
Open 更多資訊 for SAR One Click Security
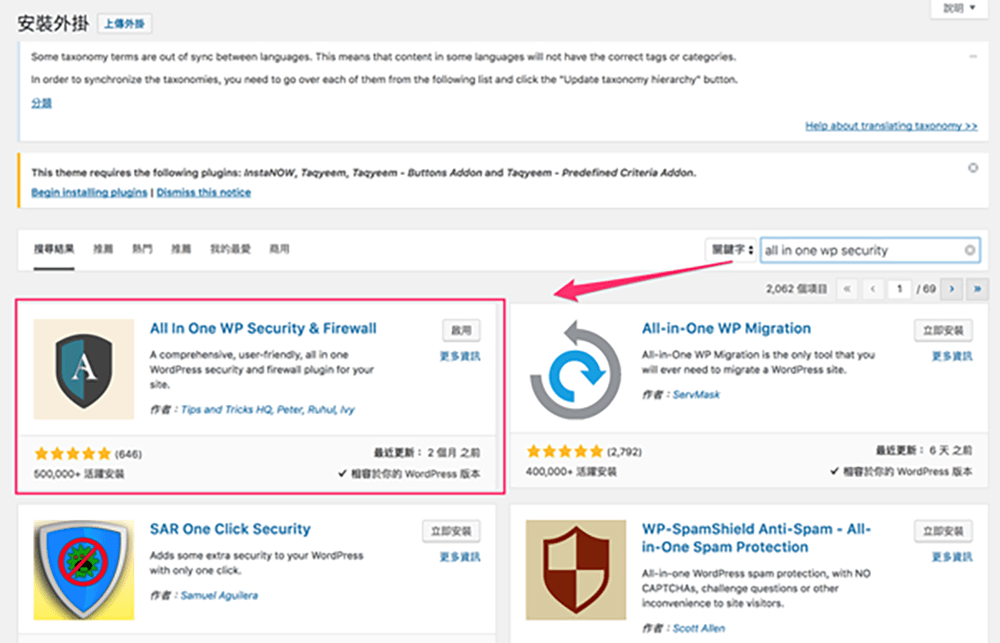point(460,557)
